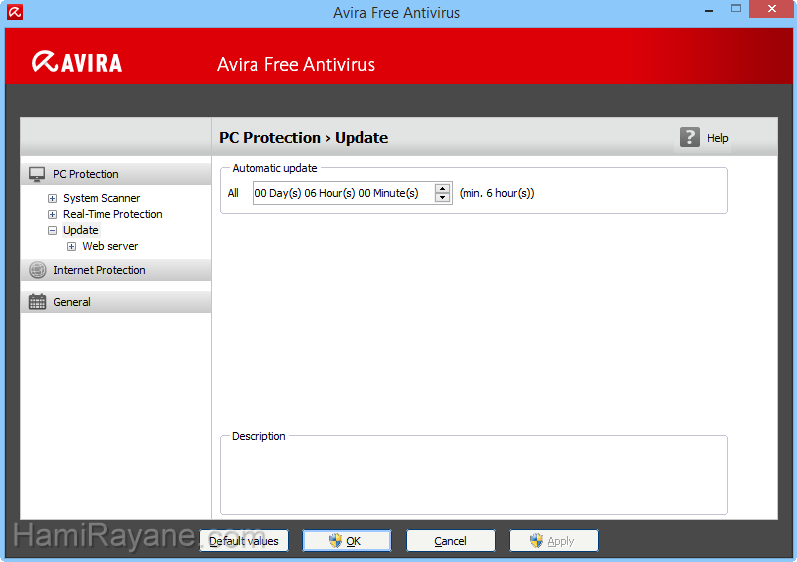Expand the Real-Time Protection tree node
The height and width of the screenshot is (562, 797).
pos(53,214)
